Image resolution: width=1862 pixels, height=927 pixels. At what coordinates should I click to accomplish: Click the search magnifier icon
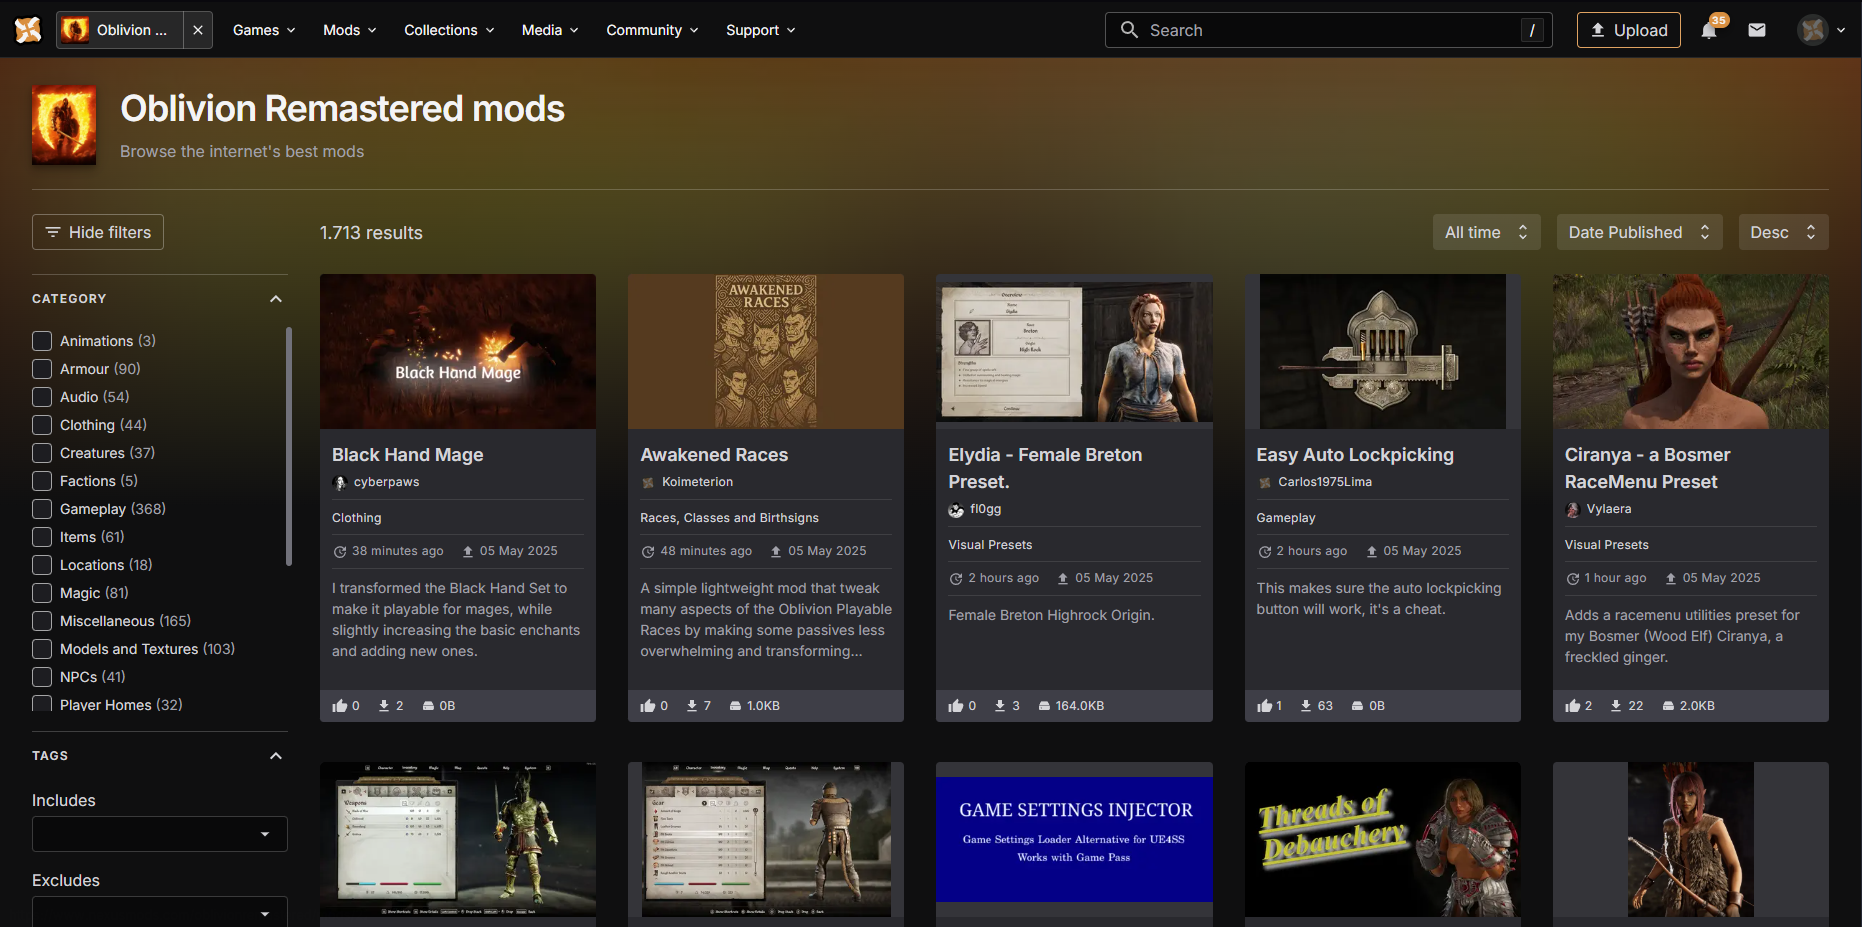pos(1129,30)
